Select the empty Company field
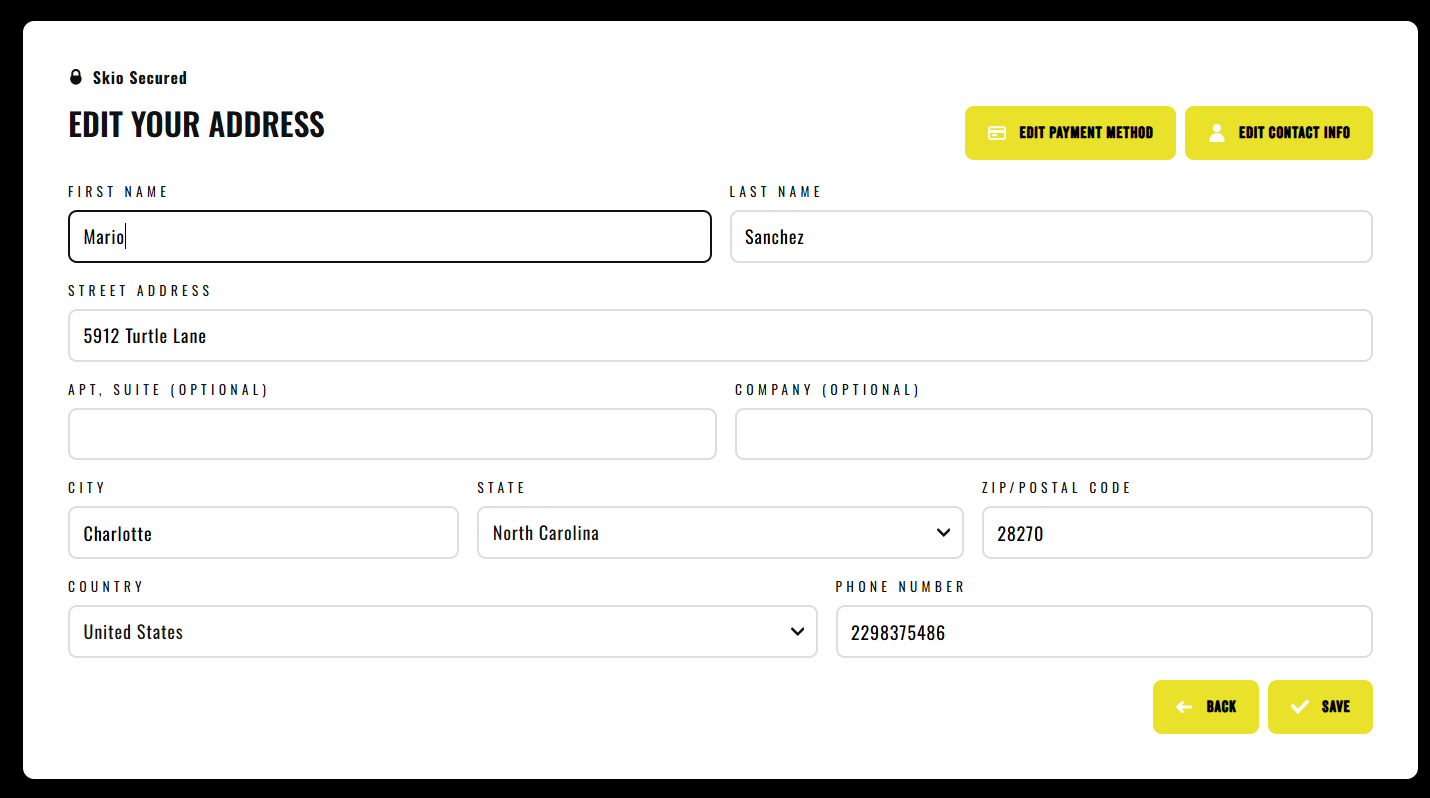This screenshot has height=798, width=1430. pyautogui.click(x=1053, y=434)
